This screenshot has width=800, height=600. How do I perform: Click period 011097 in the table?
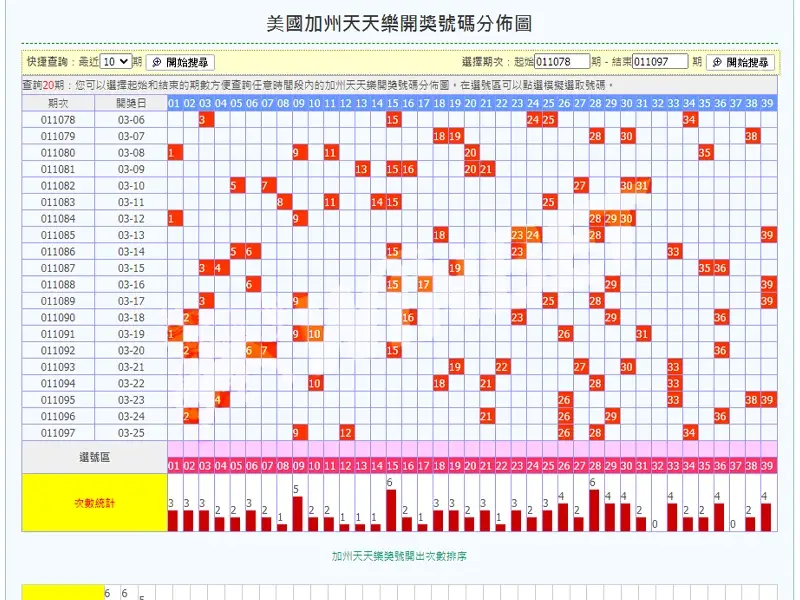coord(58,433)
